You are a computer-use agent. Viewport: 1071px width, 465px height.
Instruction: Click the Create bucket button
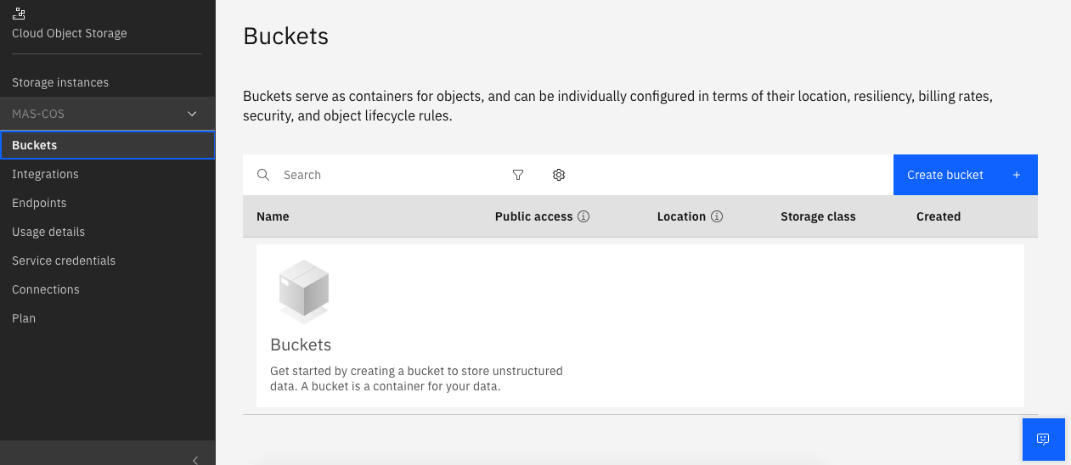tap(965, 175)
